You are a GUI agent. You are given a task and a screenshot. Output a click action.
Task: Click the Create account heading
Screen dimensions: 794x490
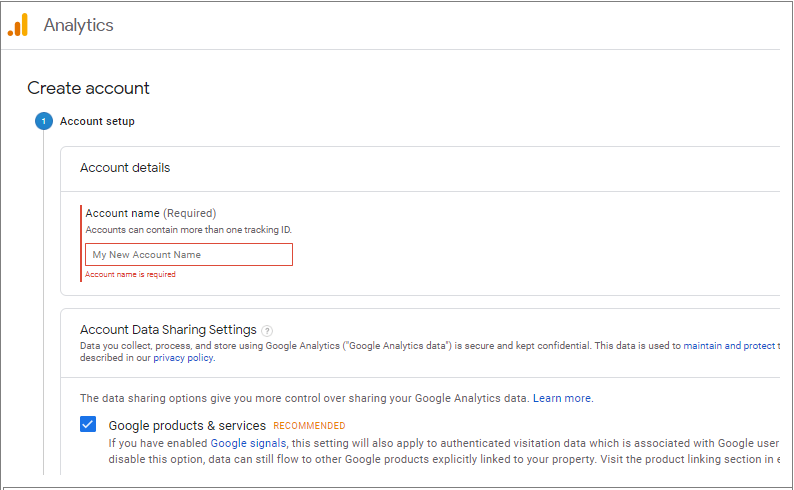click(x=88, y=88)
